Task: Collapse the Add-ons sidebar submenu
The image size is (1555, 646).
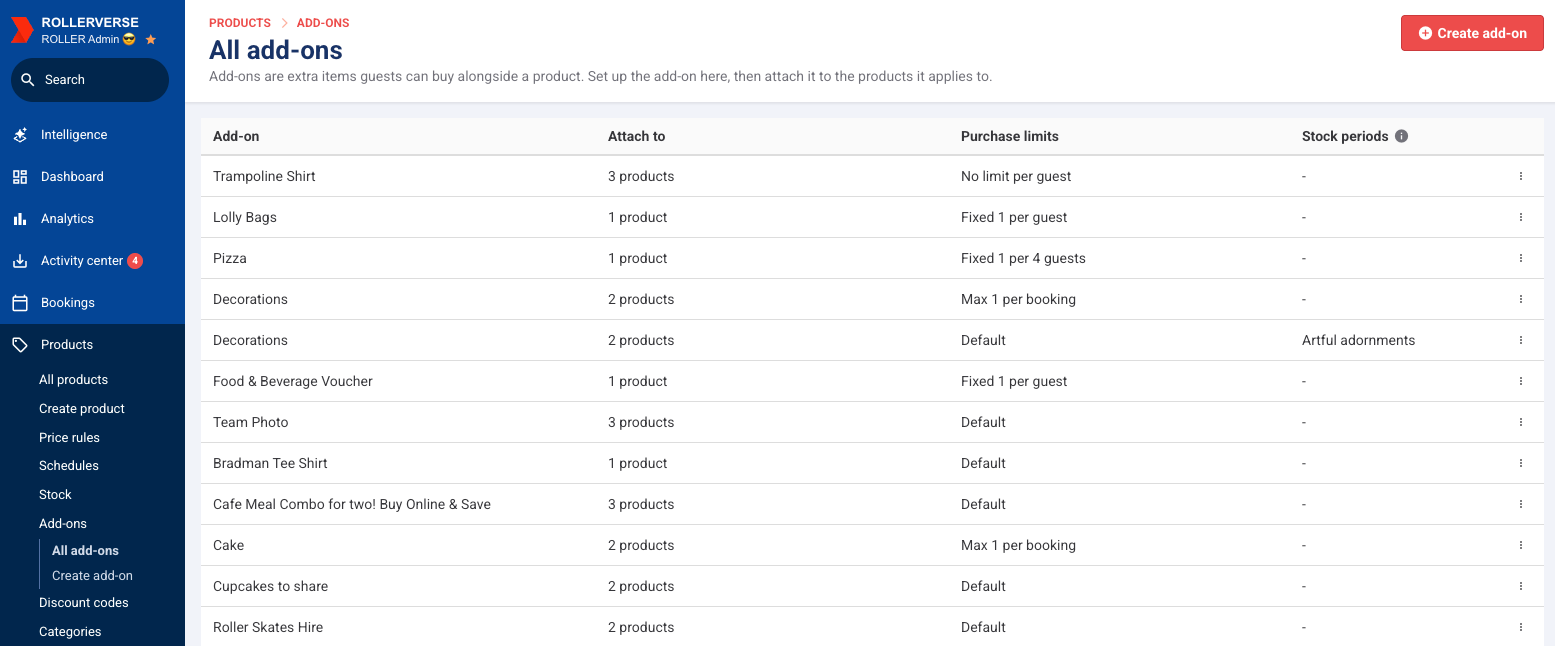Action: [x=63, y=524]
